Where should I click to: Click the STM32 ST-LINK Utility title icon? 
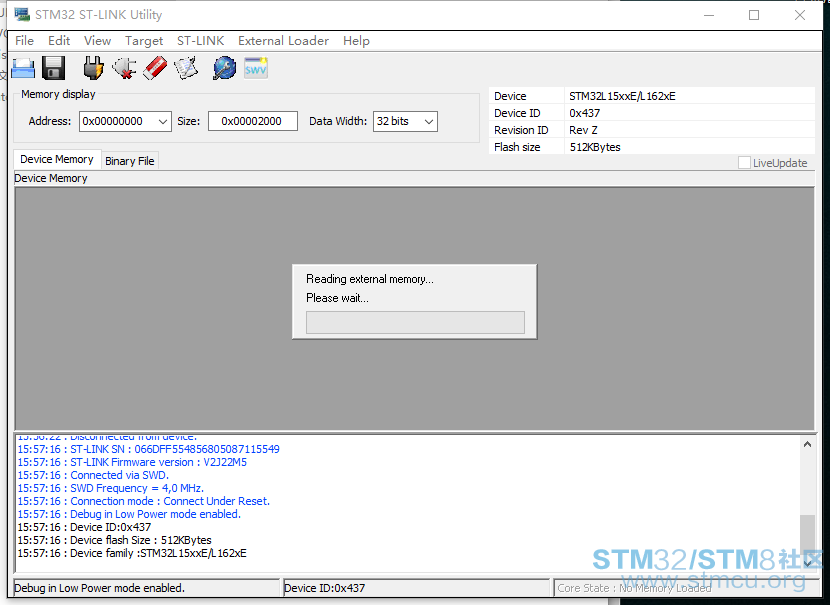22,14
